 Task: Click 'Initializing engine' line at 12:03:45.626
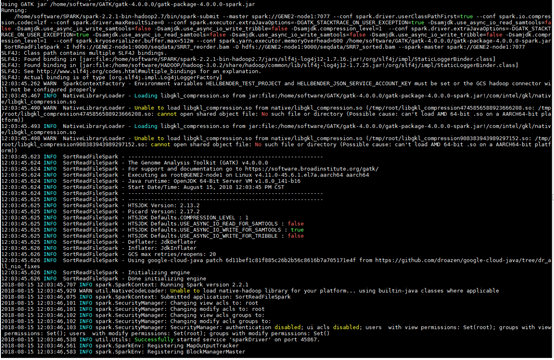[159, 272]
